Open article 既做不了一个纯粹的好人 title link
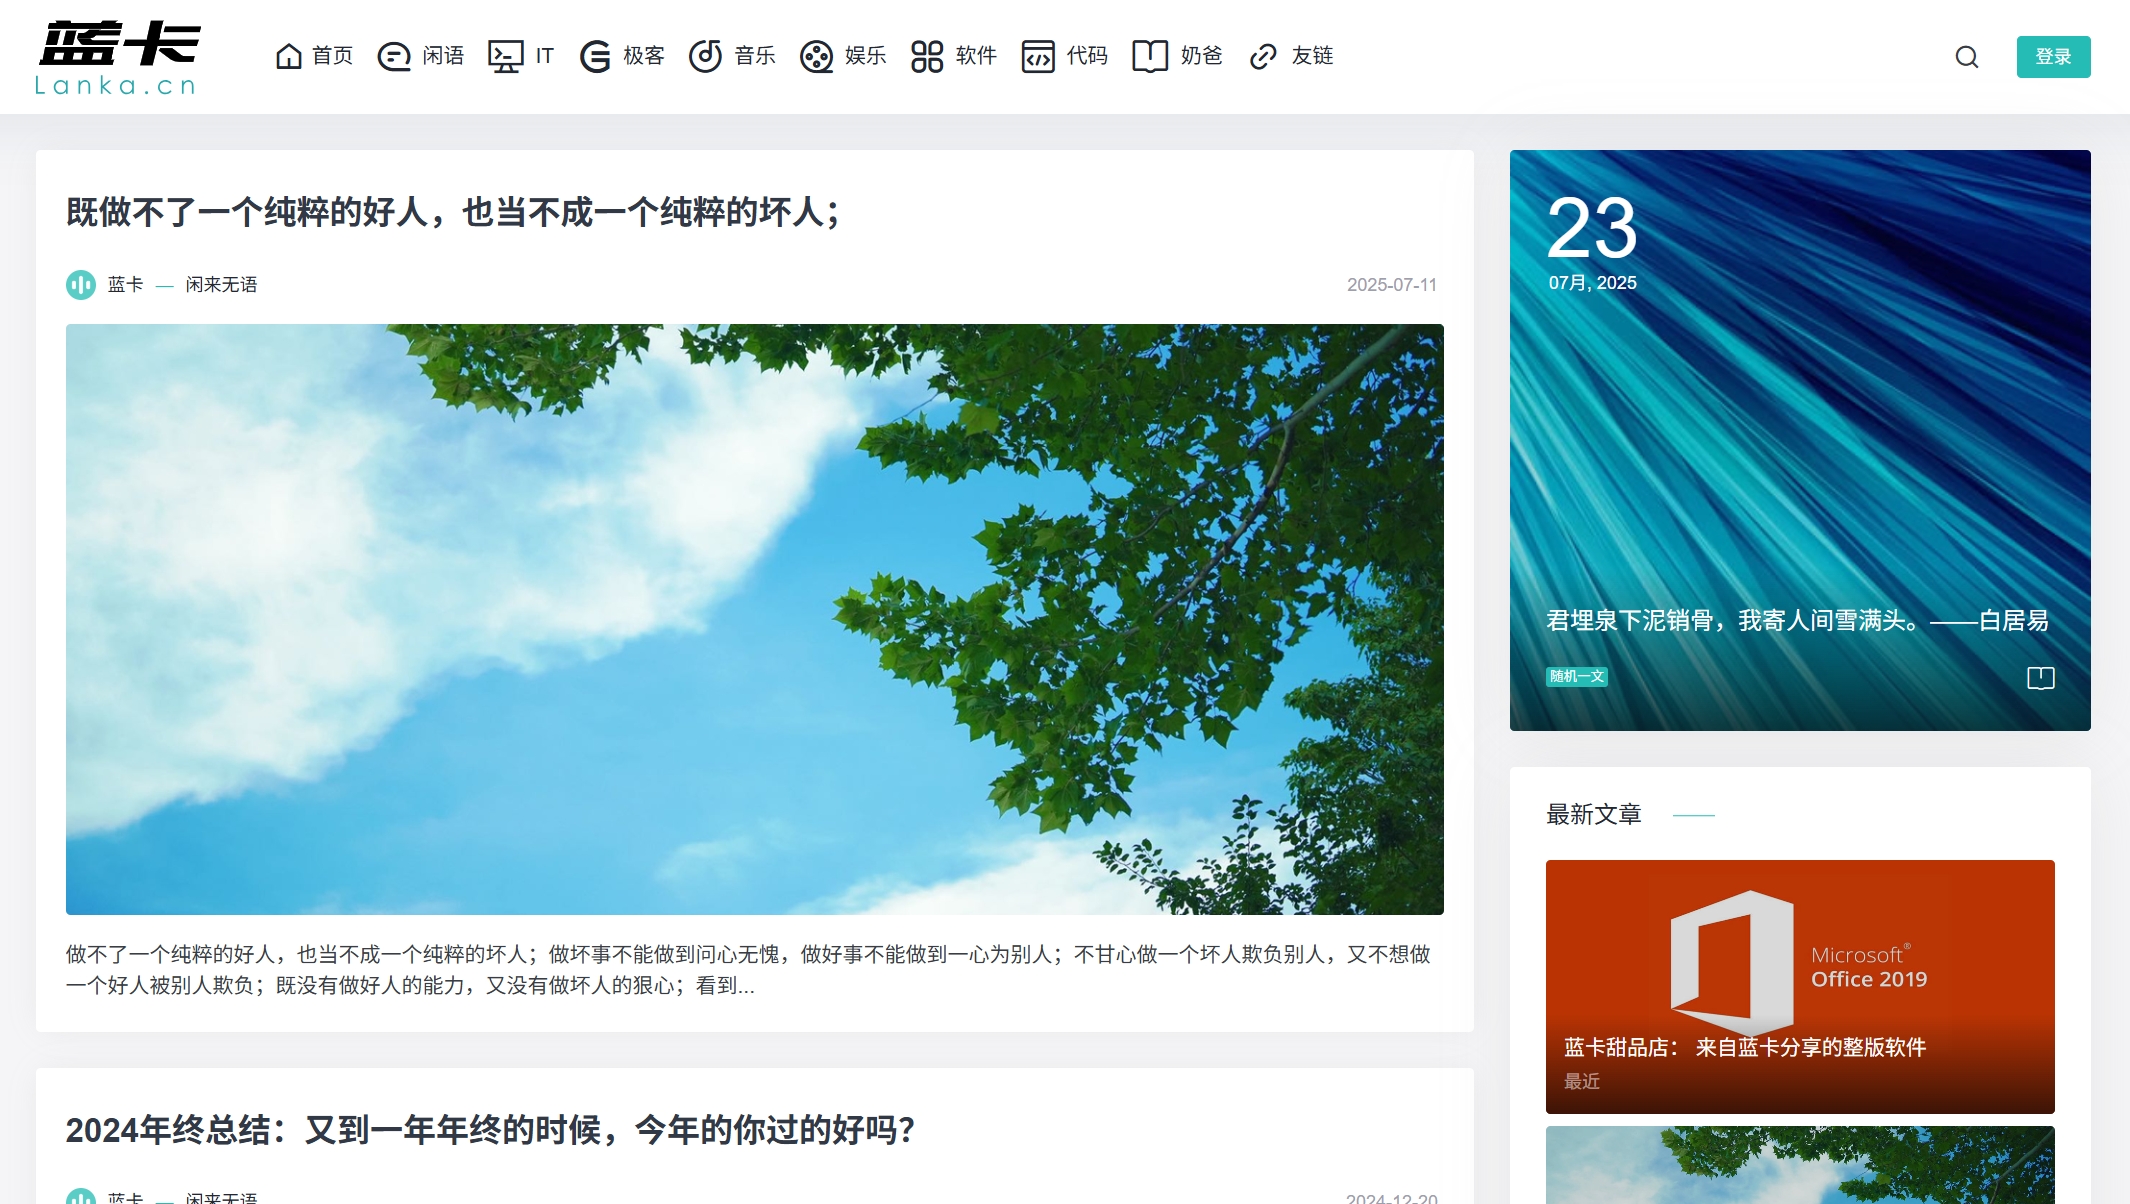The image size is (2130, 1204). 453,212
